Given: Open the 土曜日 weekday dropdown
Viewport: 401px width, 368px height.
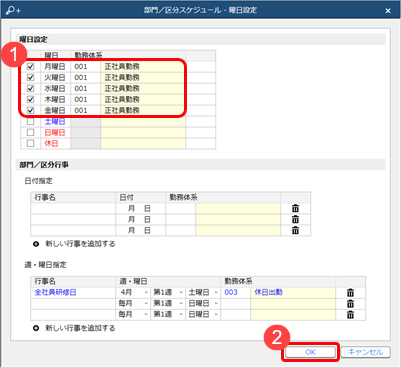Looking at the screenshot, I should point(203,292).
